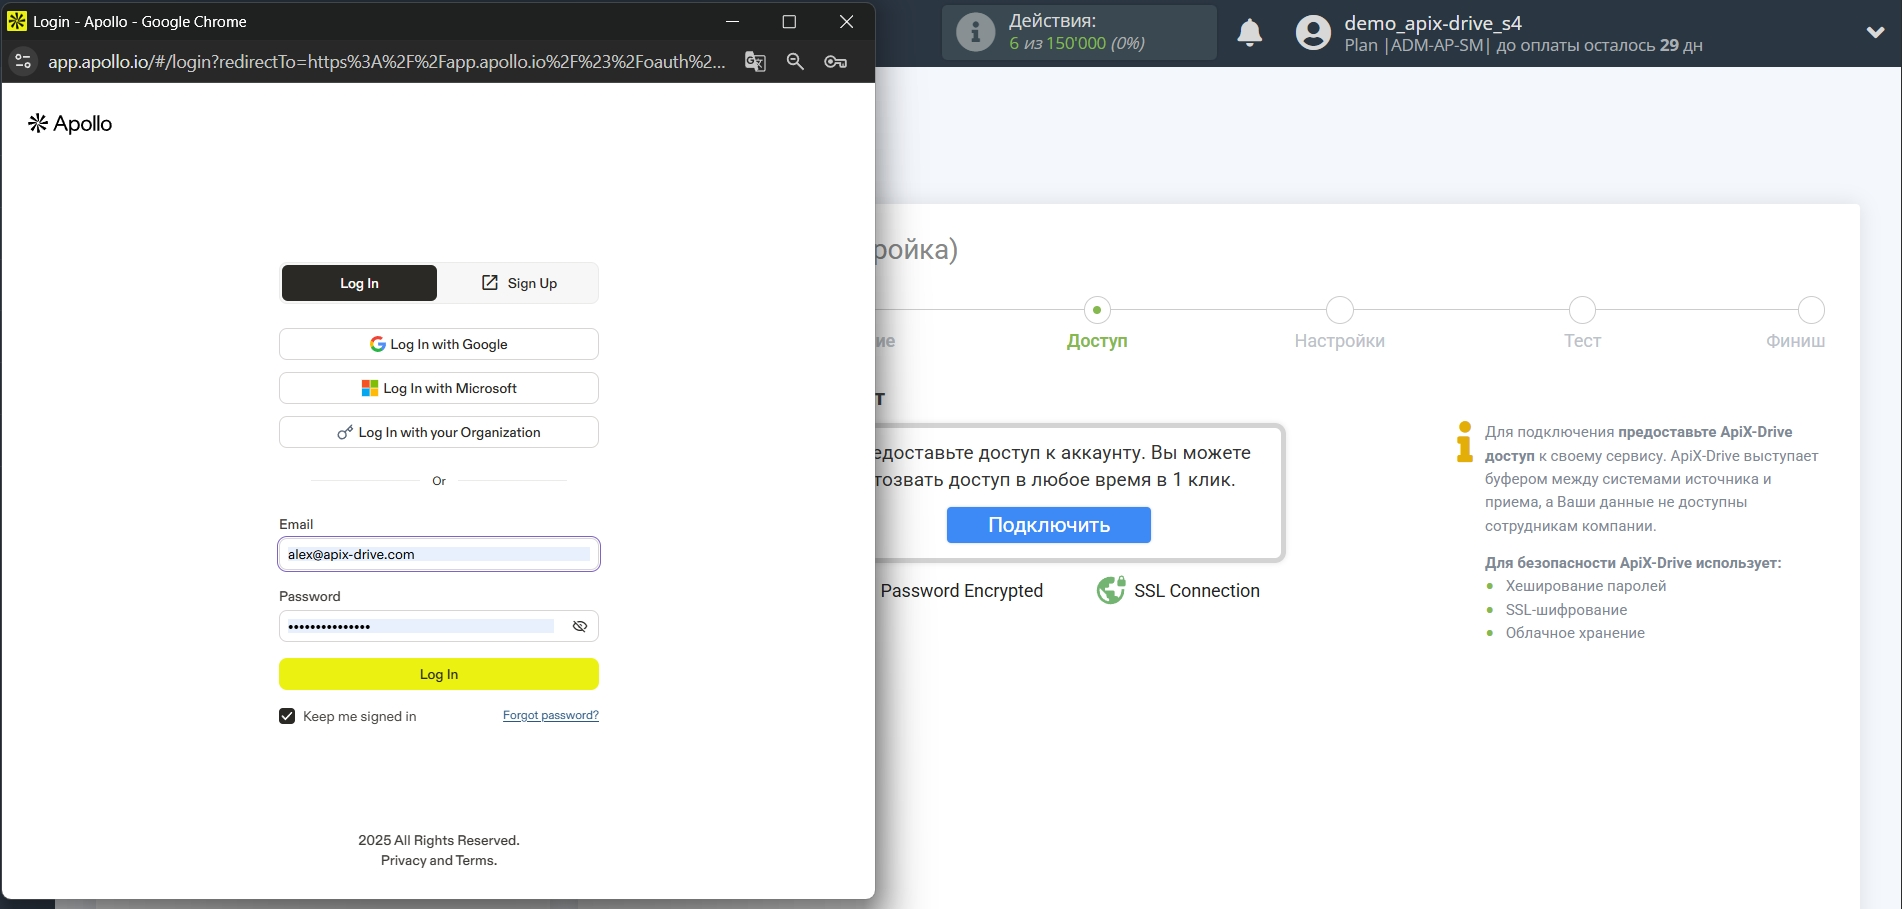Click the demo_apix-drive_s4 profile avatar
This screenshot has width=1902, height=909.
[1311, 33]
